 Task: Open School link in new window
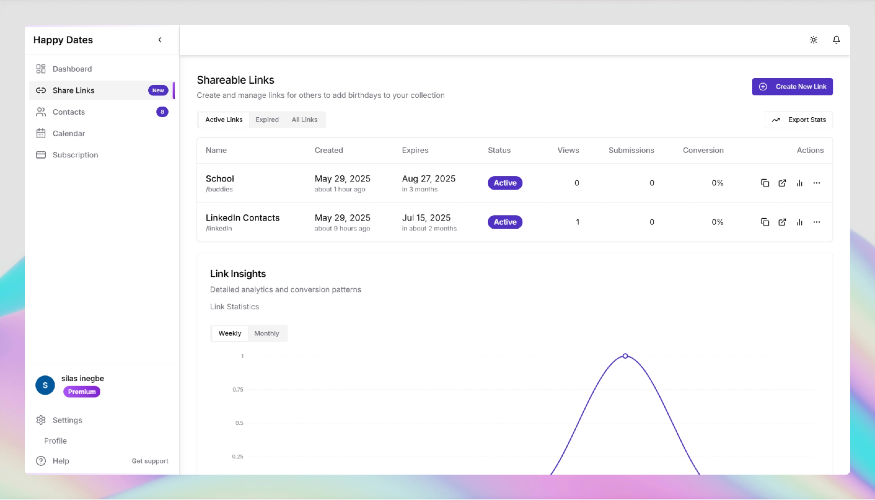[x=782, y=183]
